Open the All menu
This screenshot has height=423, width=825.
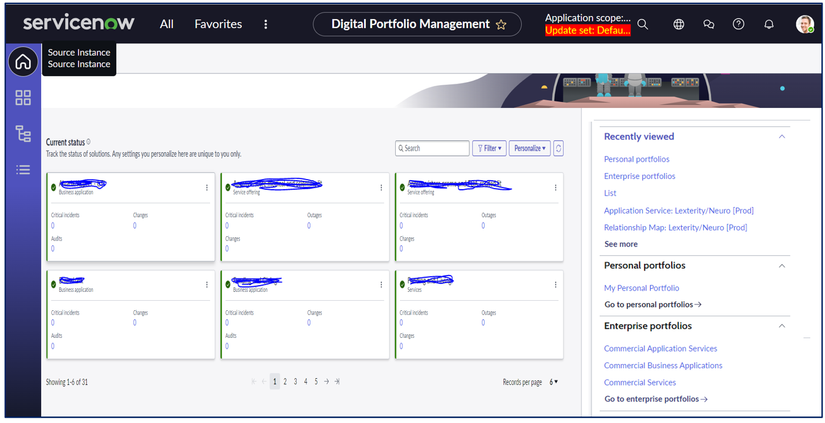pos(167,24)
